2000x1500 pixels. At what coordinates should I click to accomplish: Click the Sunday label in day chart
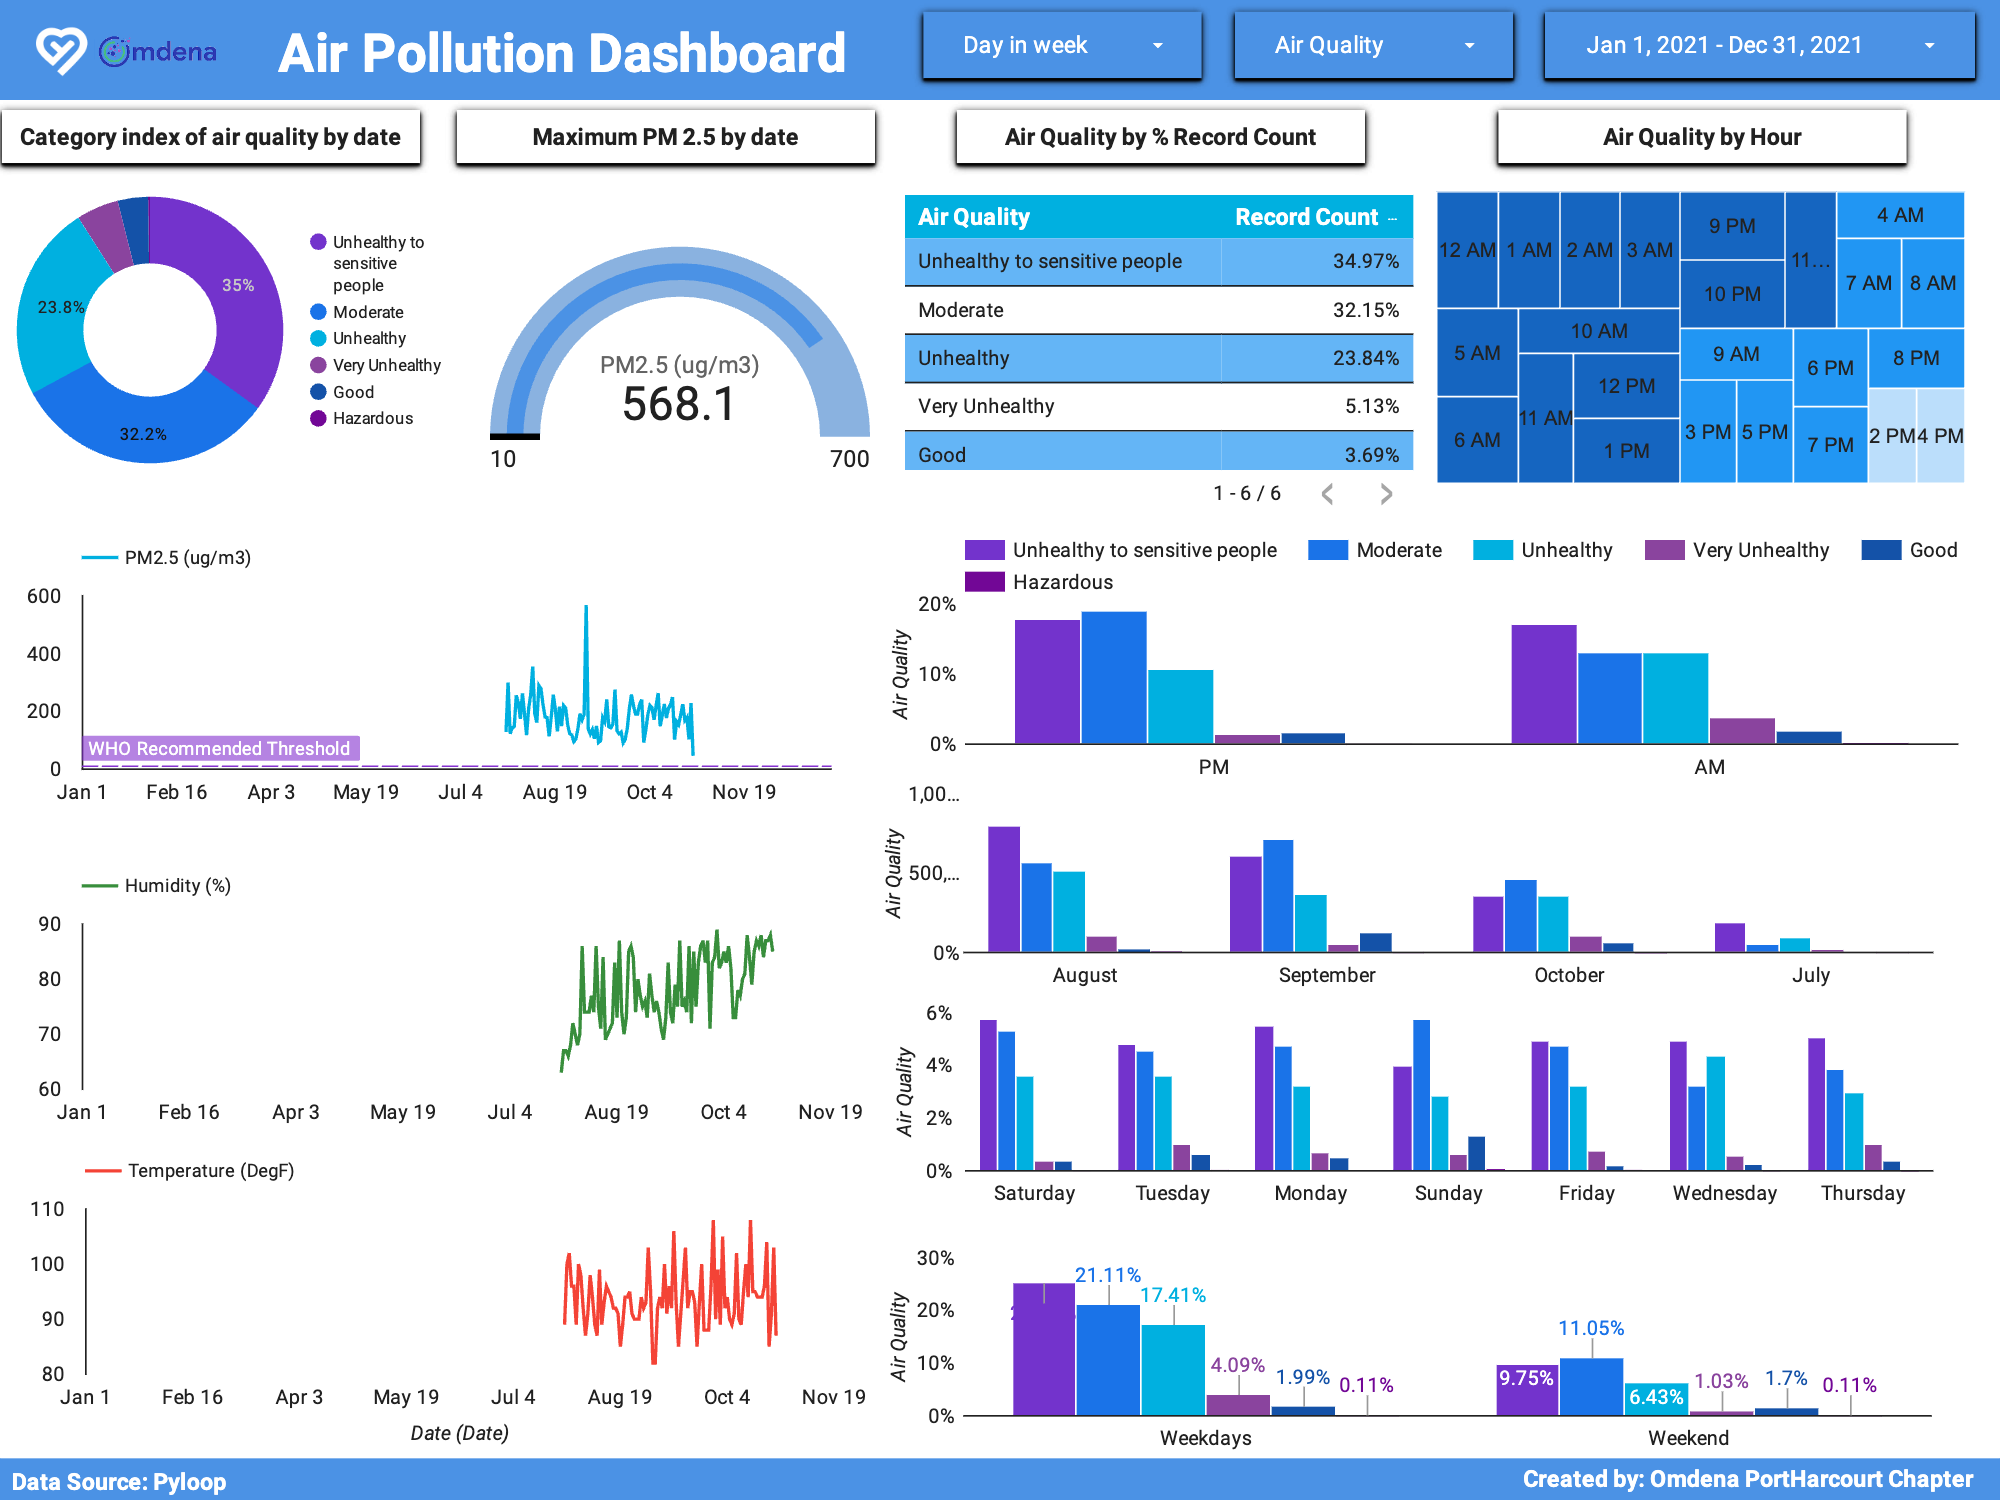[x=1448, y=1193]
